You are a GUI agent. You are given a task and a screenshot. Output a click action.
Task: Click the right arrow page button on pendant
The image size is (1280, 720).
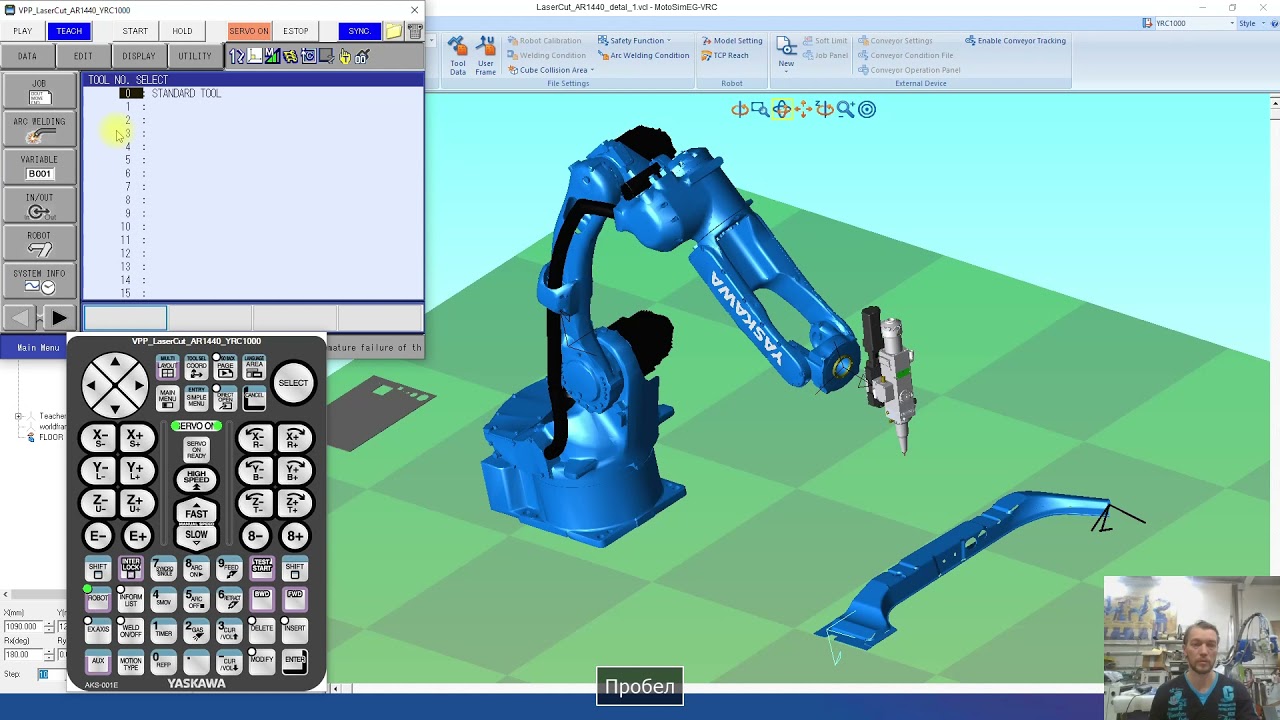pyautogui.click(x=59, y=318)
